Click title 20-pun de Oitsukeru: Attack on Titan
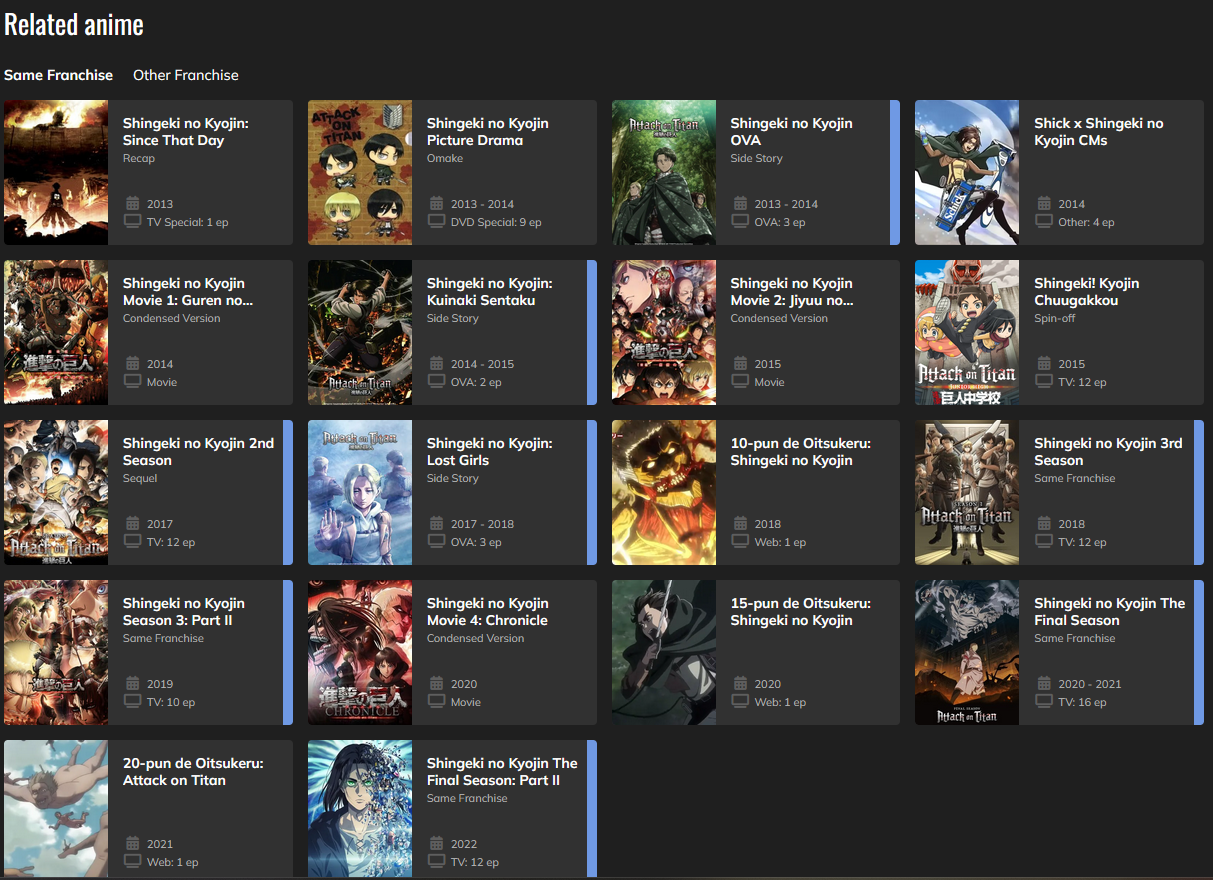The height and width of the screenshot is (880, 1213). coord(193,772)
